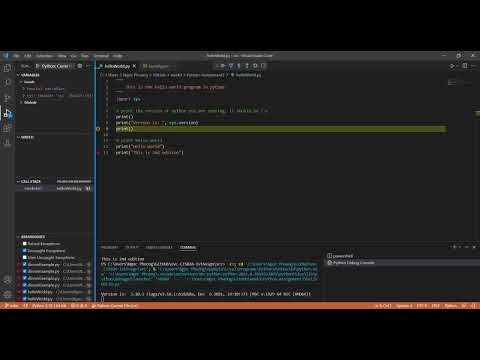Toggle the breakpoint on line 13
Viewport: 480px width, 360px height.
[98, 153]
